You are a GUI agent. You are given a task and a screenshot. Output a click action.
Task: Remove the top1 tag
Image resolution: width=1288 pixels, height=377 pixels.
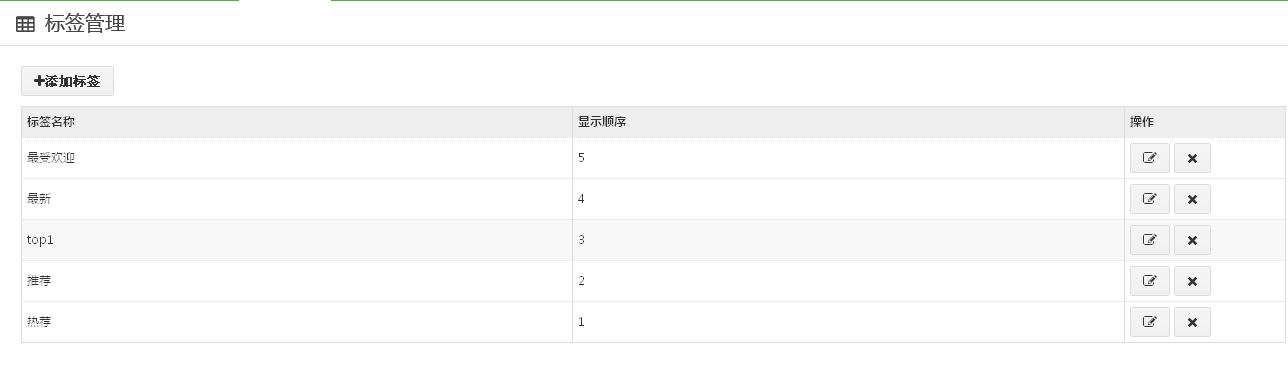[1192, 240]
